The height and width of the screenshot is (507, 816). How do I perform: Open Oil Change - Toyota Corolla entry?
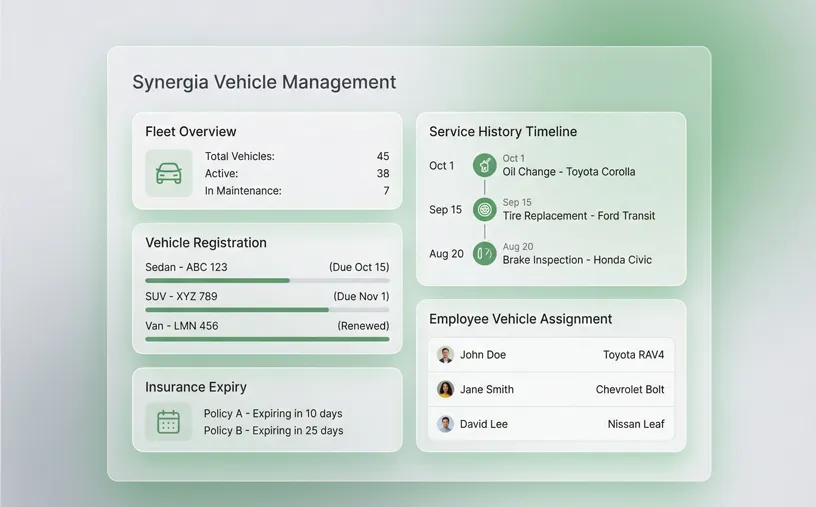coord(569,172)
